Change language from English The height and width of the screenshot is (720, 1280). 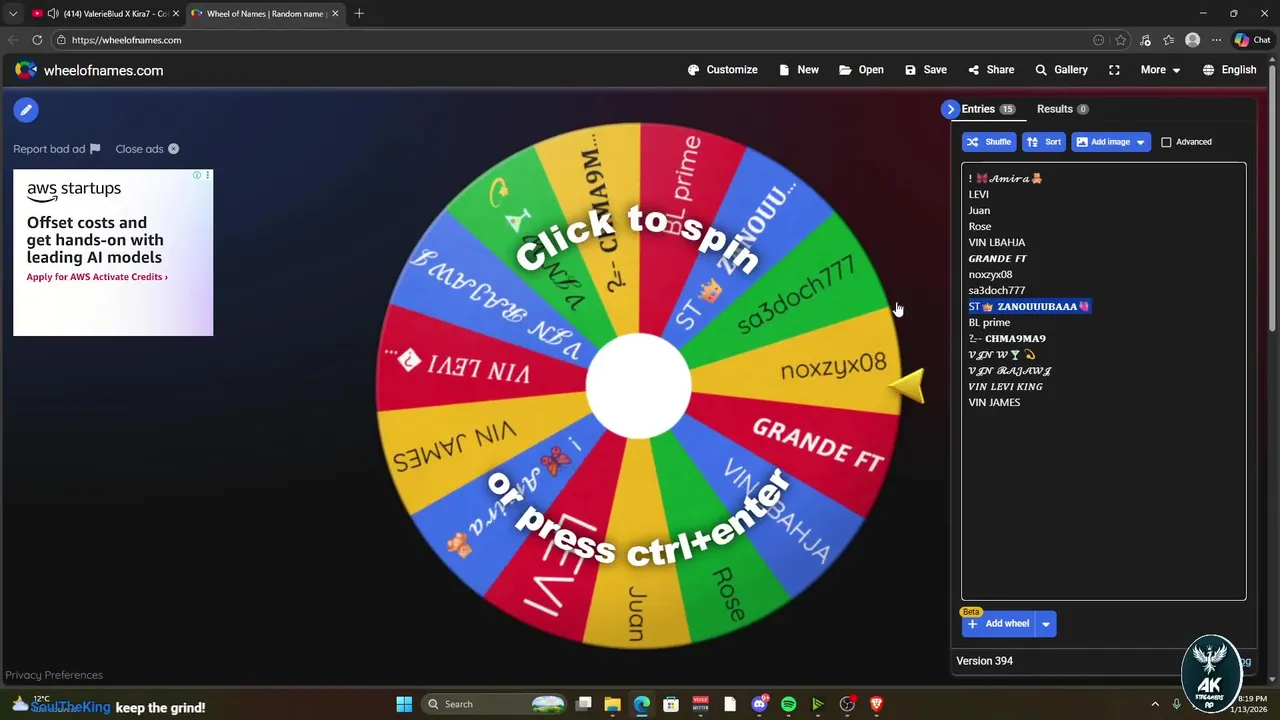click(x=1229, y=70)
